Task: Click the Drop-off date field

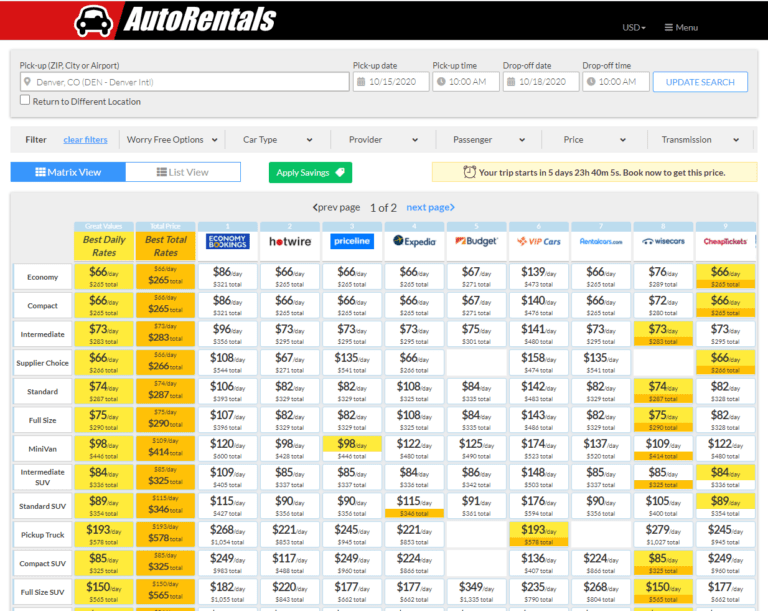Action: pyautogui.click(x=541, y=82)
